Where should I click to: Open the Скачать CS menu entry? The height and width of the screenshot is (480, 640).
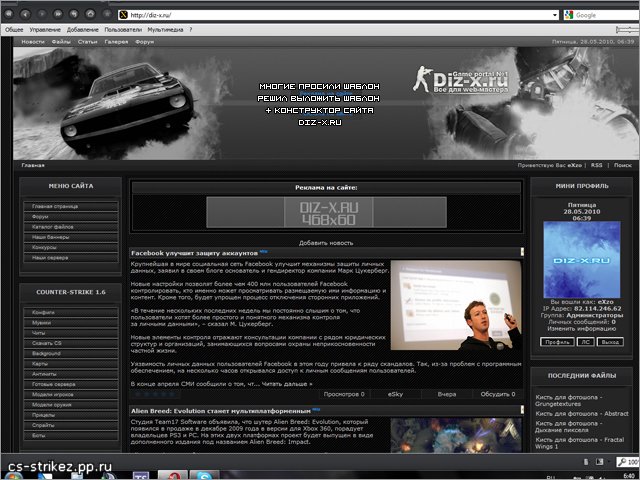[x=71, y=343]
